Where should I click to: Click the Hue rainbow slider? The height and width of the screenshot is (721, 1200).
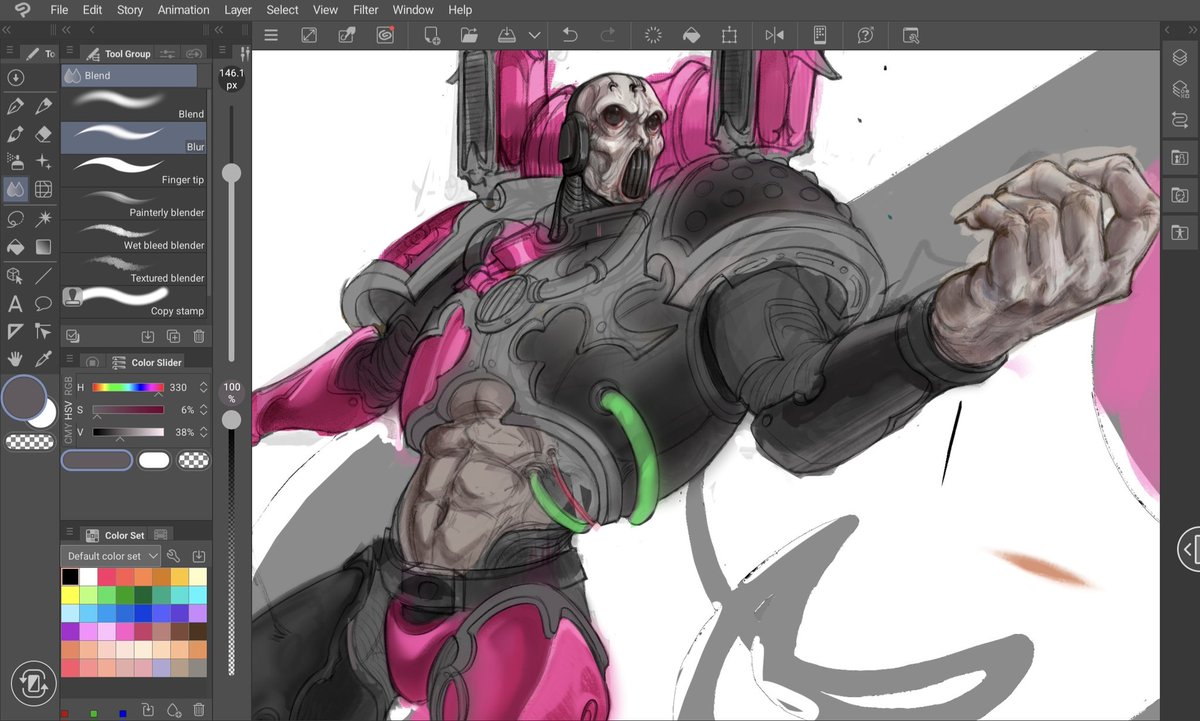pos(128,387)
